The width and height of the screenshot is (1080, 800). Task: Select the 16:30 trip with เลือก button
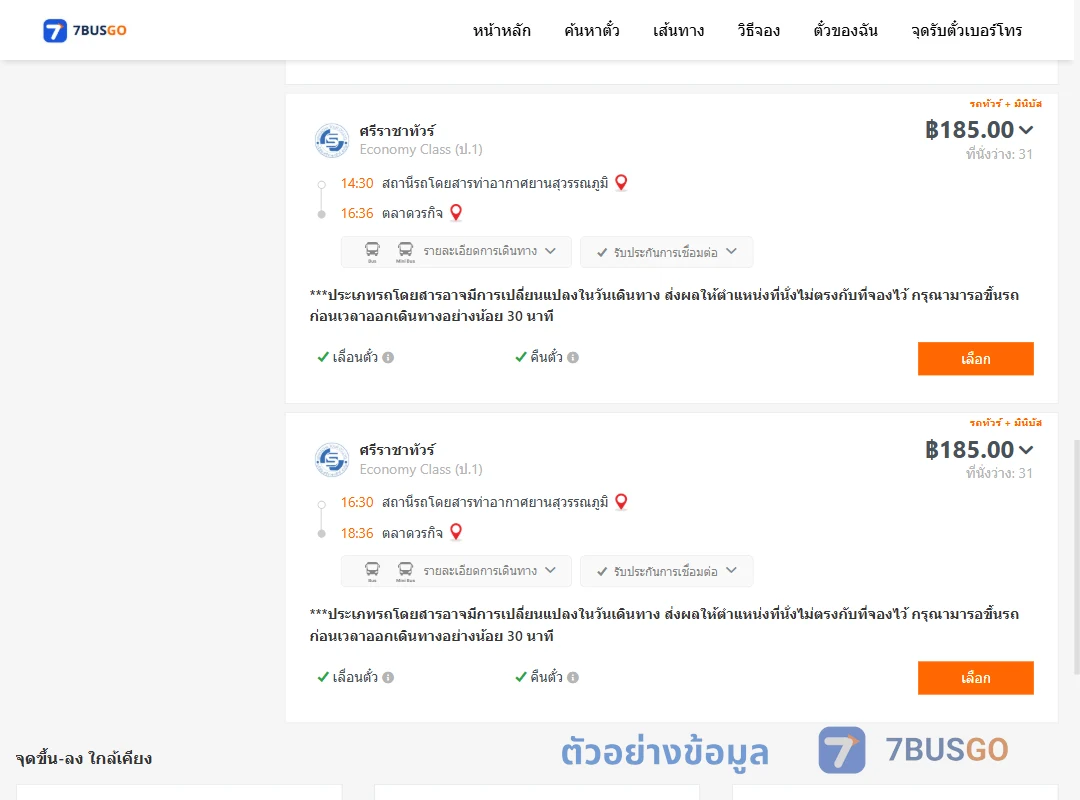click(975, 678)
